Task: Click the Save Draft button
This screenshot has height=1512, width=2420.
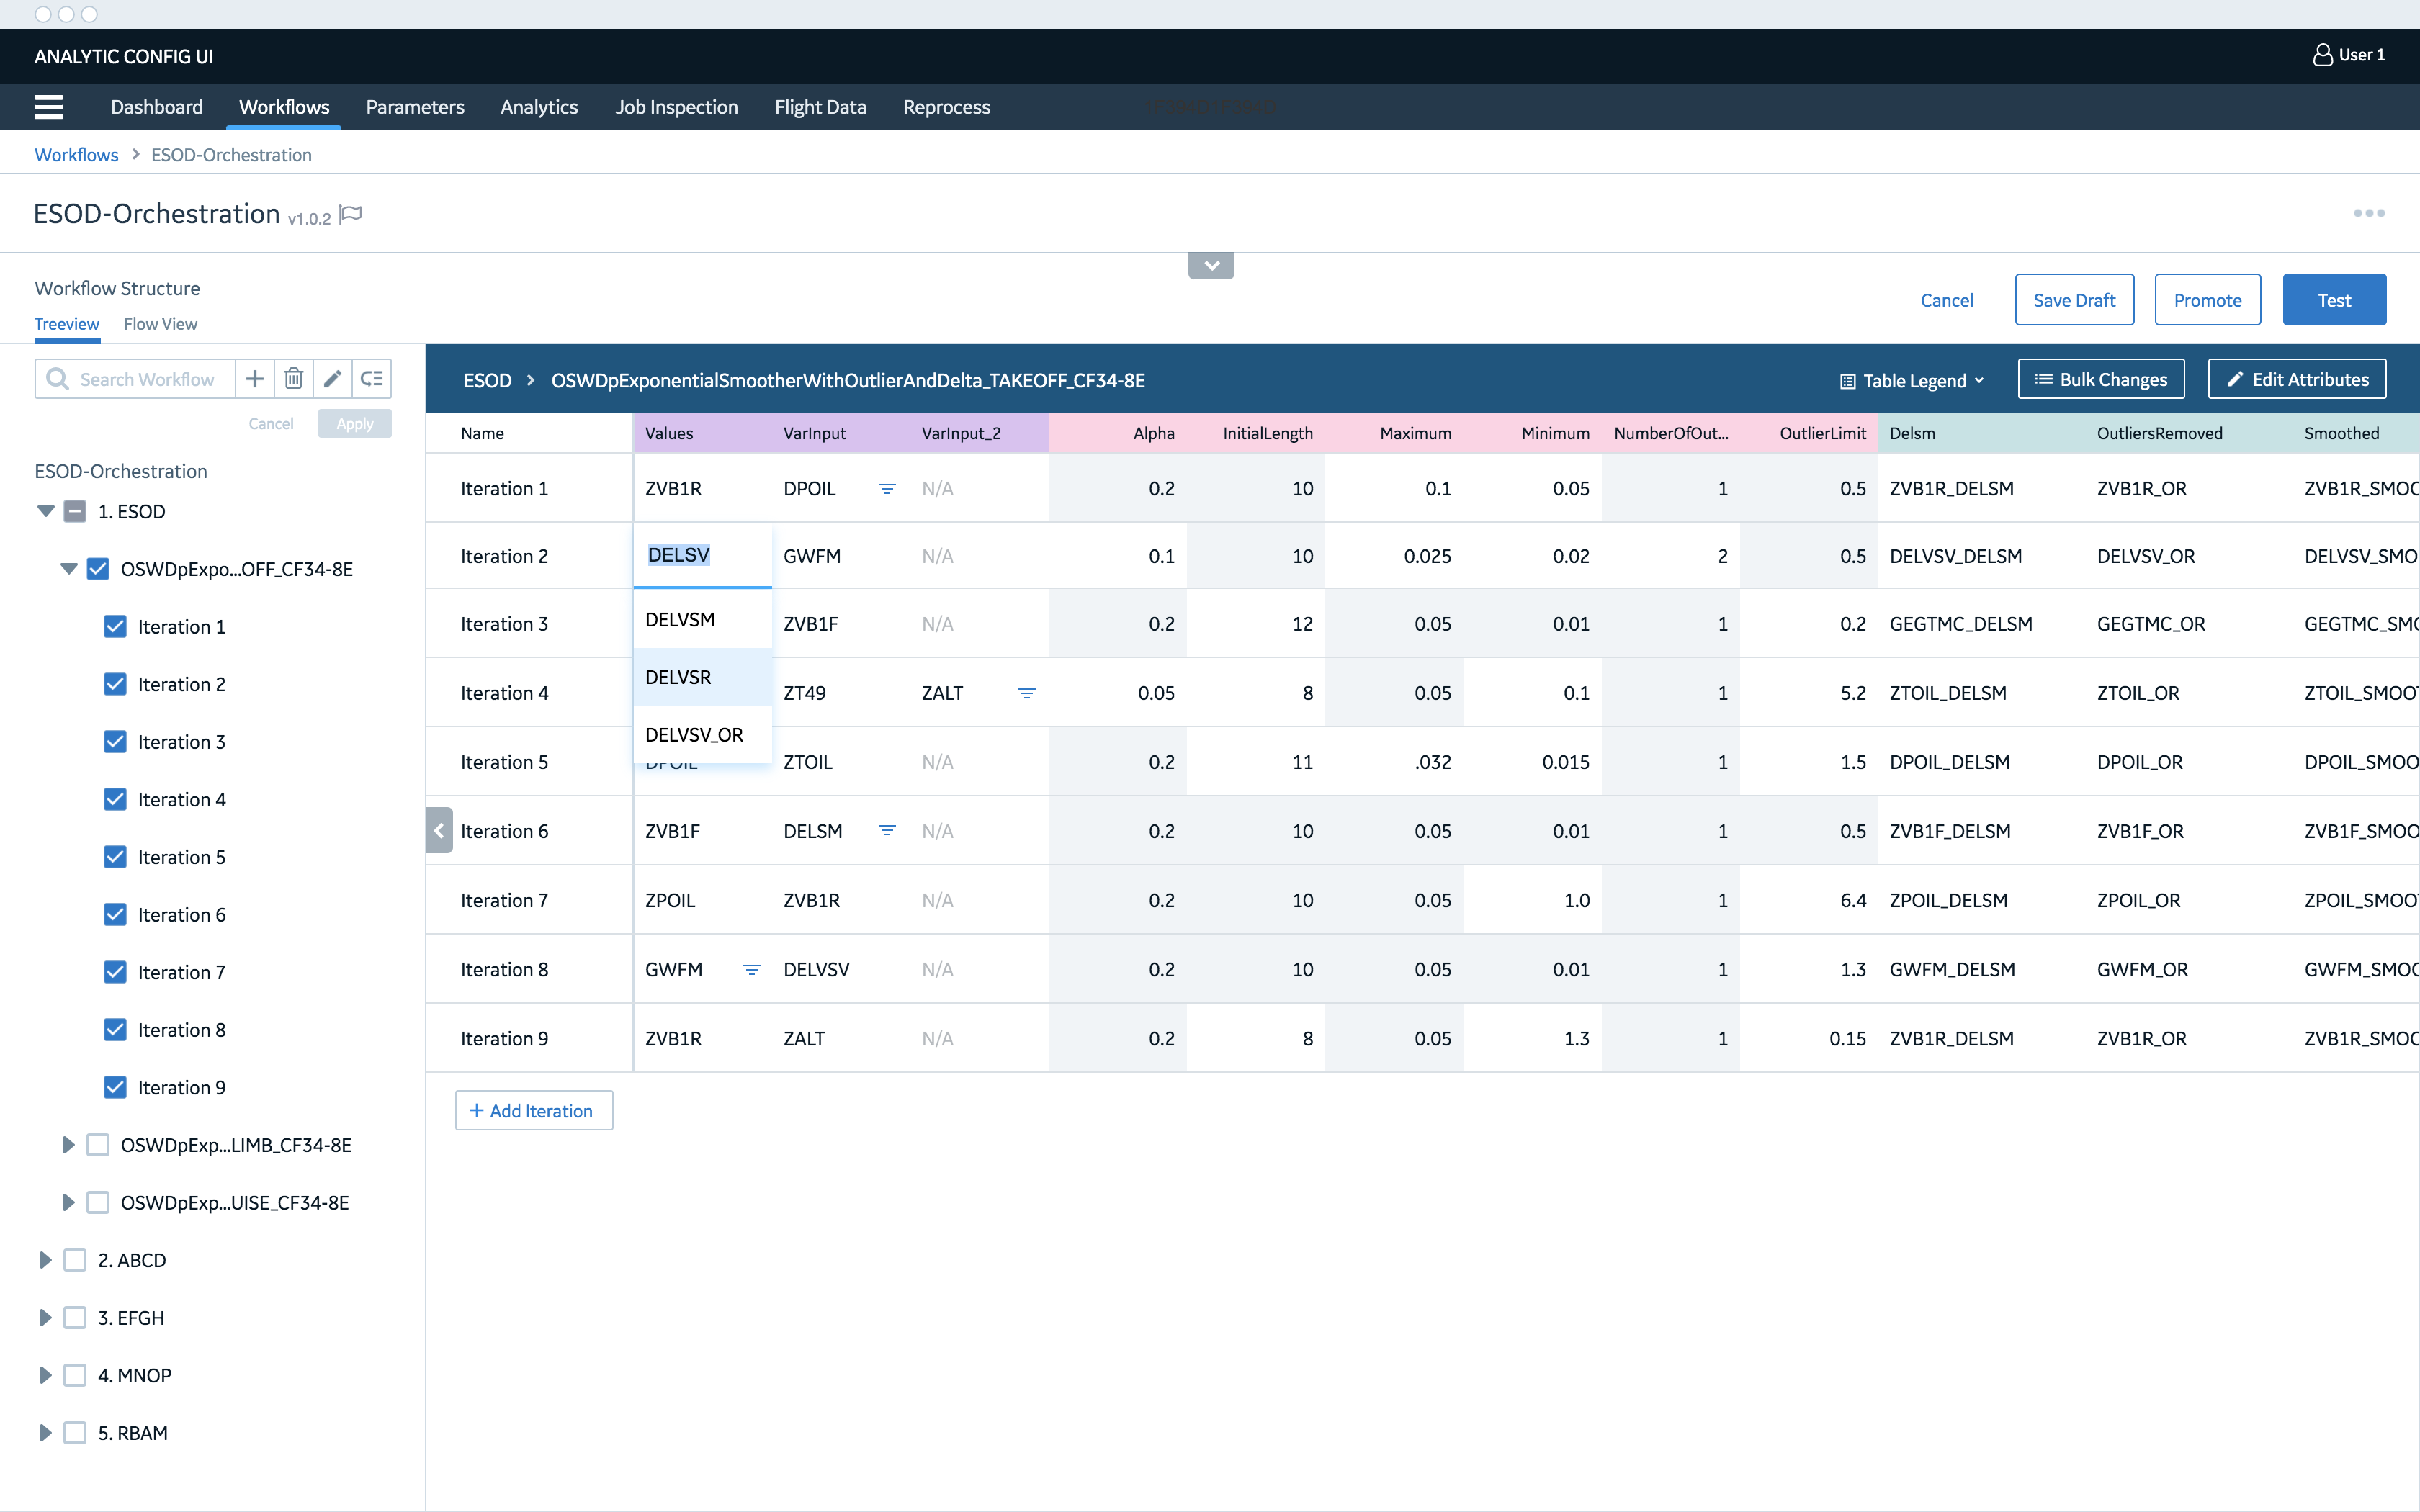Action: [2074, 300]
